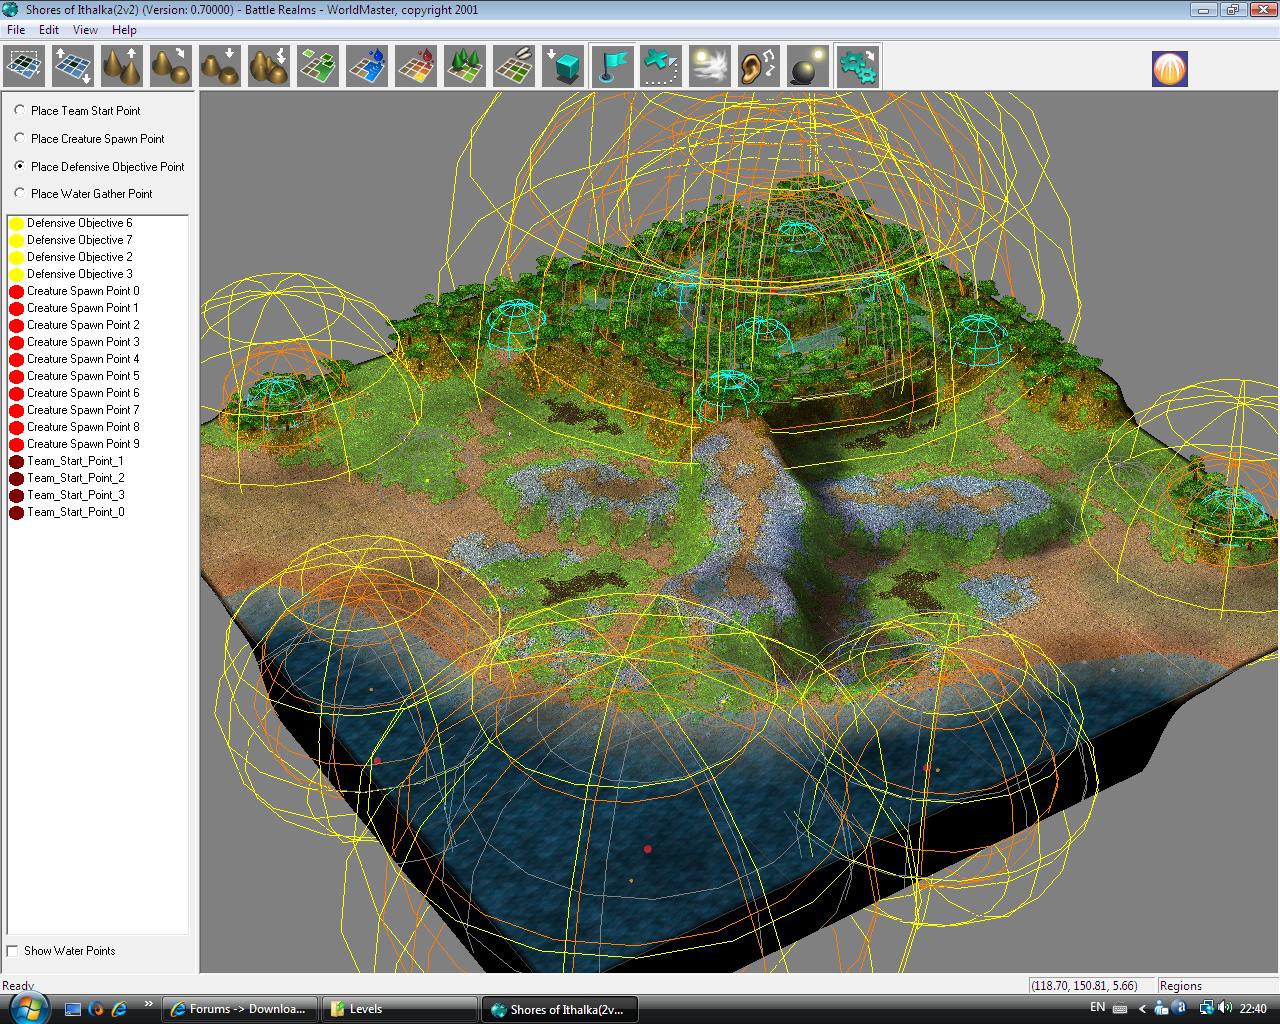Show hidden system tray icons
The width and height of the screenshot is (1280, 1024).
point(1143,1009)
